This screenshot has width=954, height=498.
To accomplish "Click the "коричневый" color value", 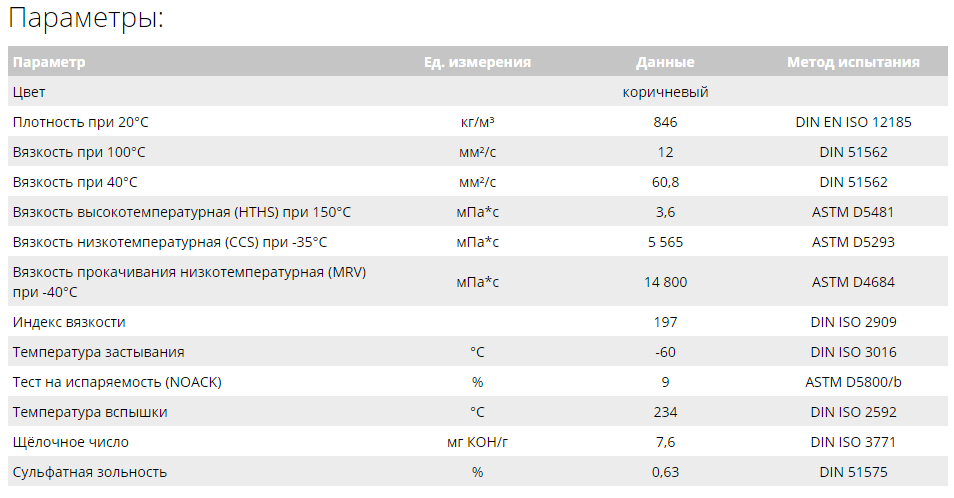I will [665, 92].
